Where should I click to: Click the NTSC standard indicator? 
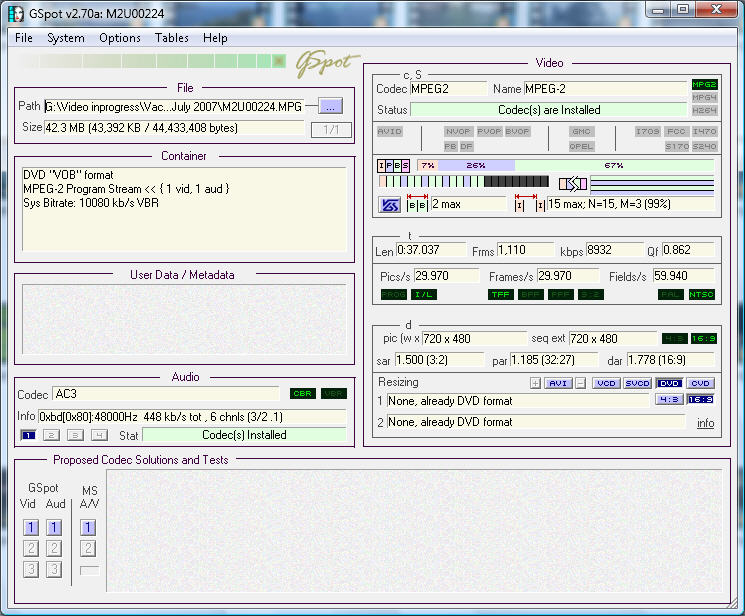click(x=701, y=295)
